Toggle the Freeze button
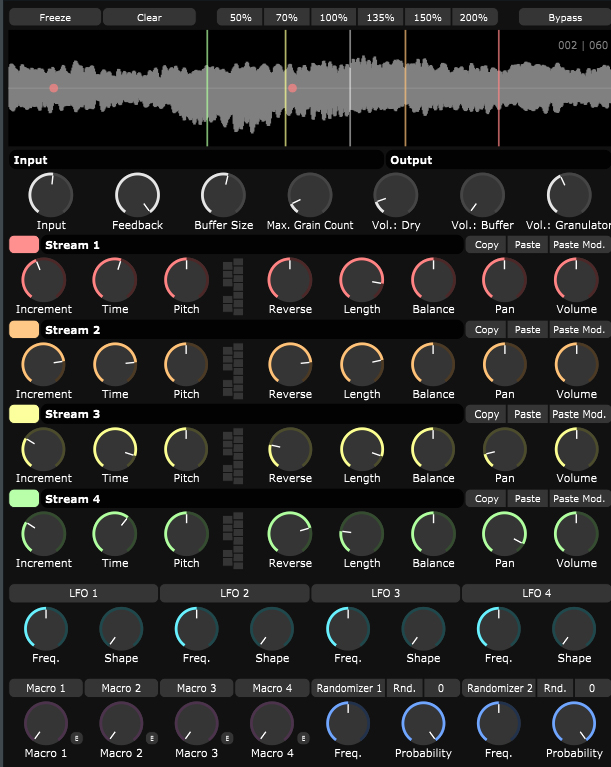 coord(55,18)
